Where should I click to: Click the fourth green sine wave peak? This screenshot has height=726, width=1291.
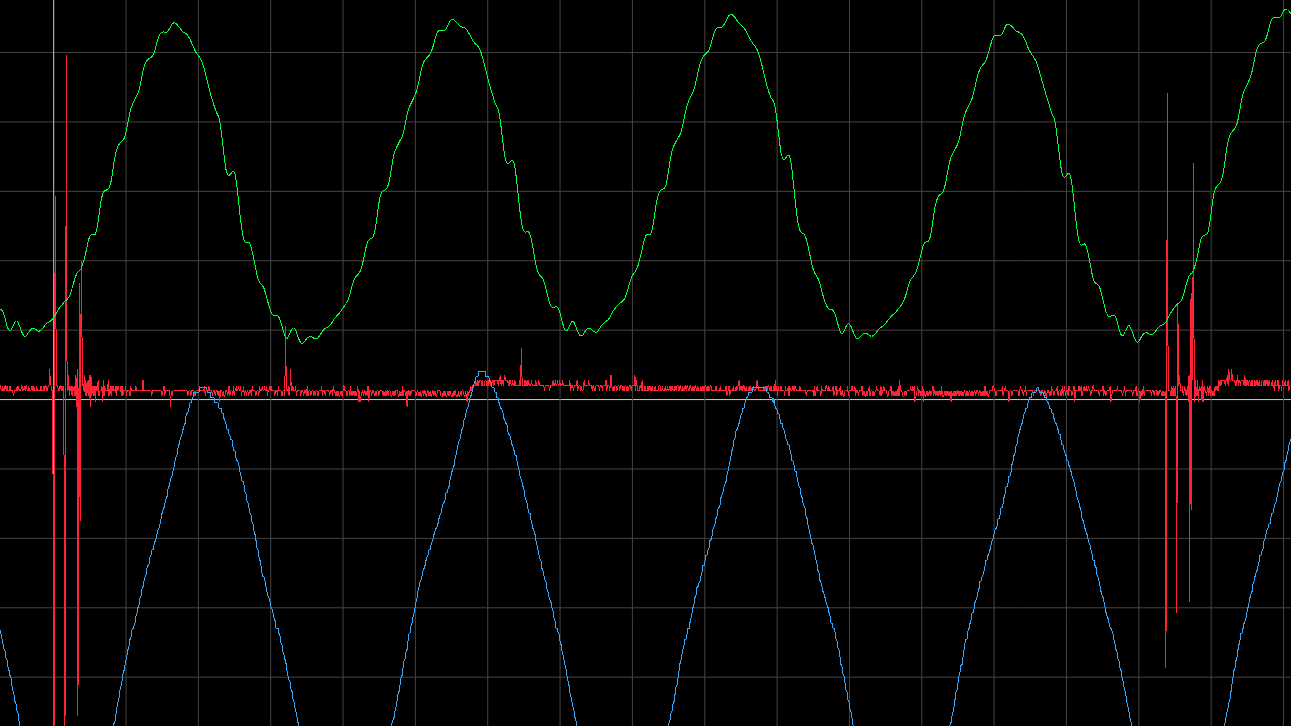pos(1012,27)
